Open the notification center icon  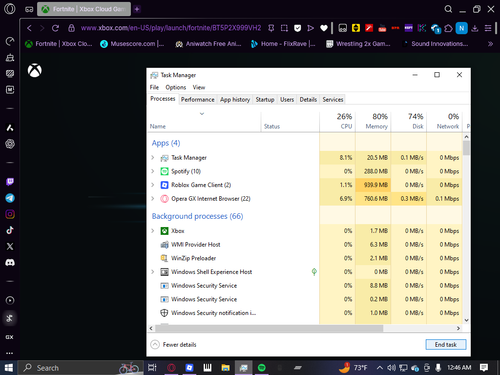click(x=484, y=368)
